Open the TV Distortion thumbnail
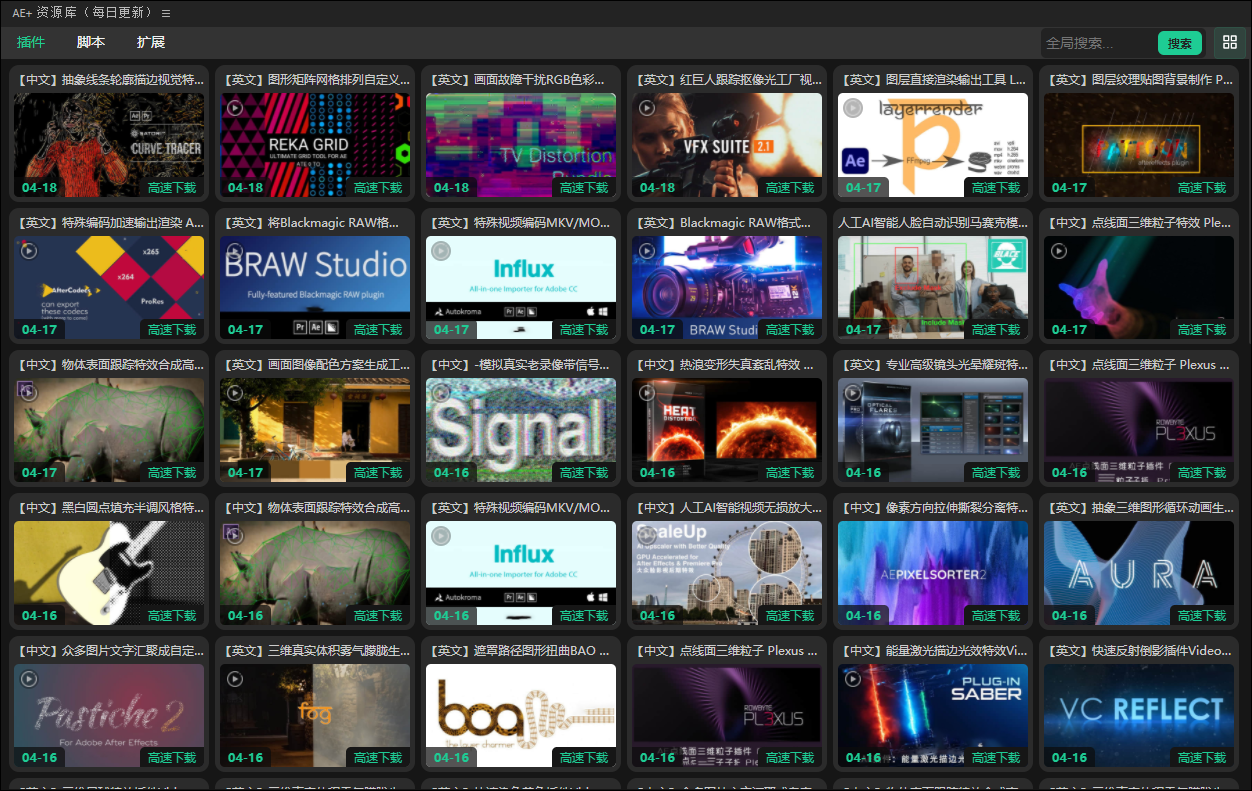Image resolution: width=1252 pixels, height=791 pixels. point(521,145)
